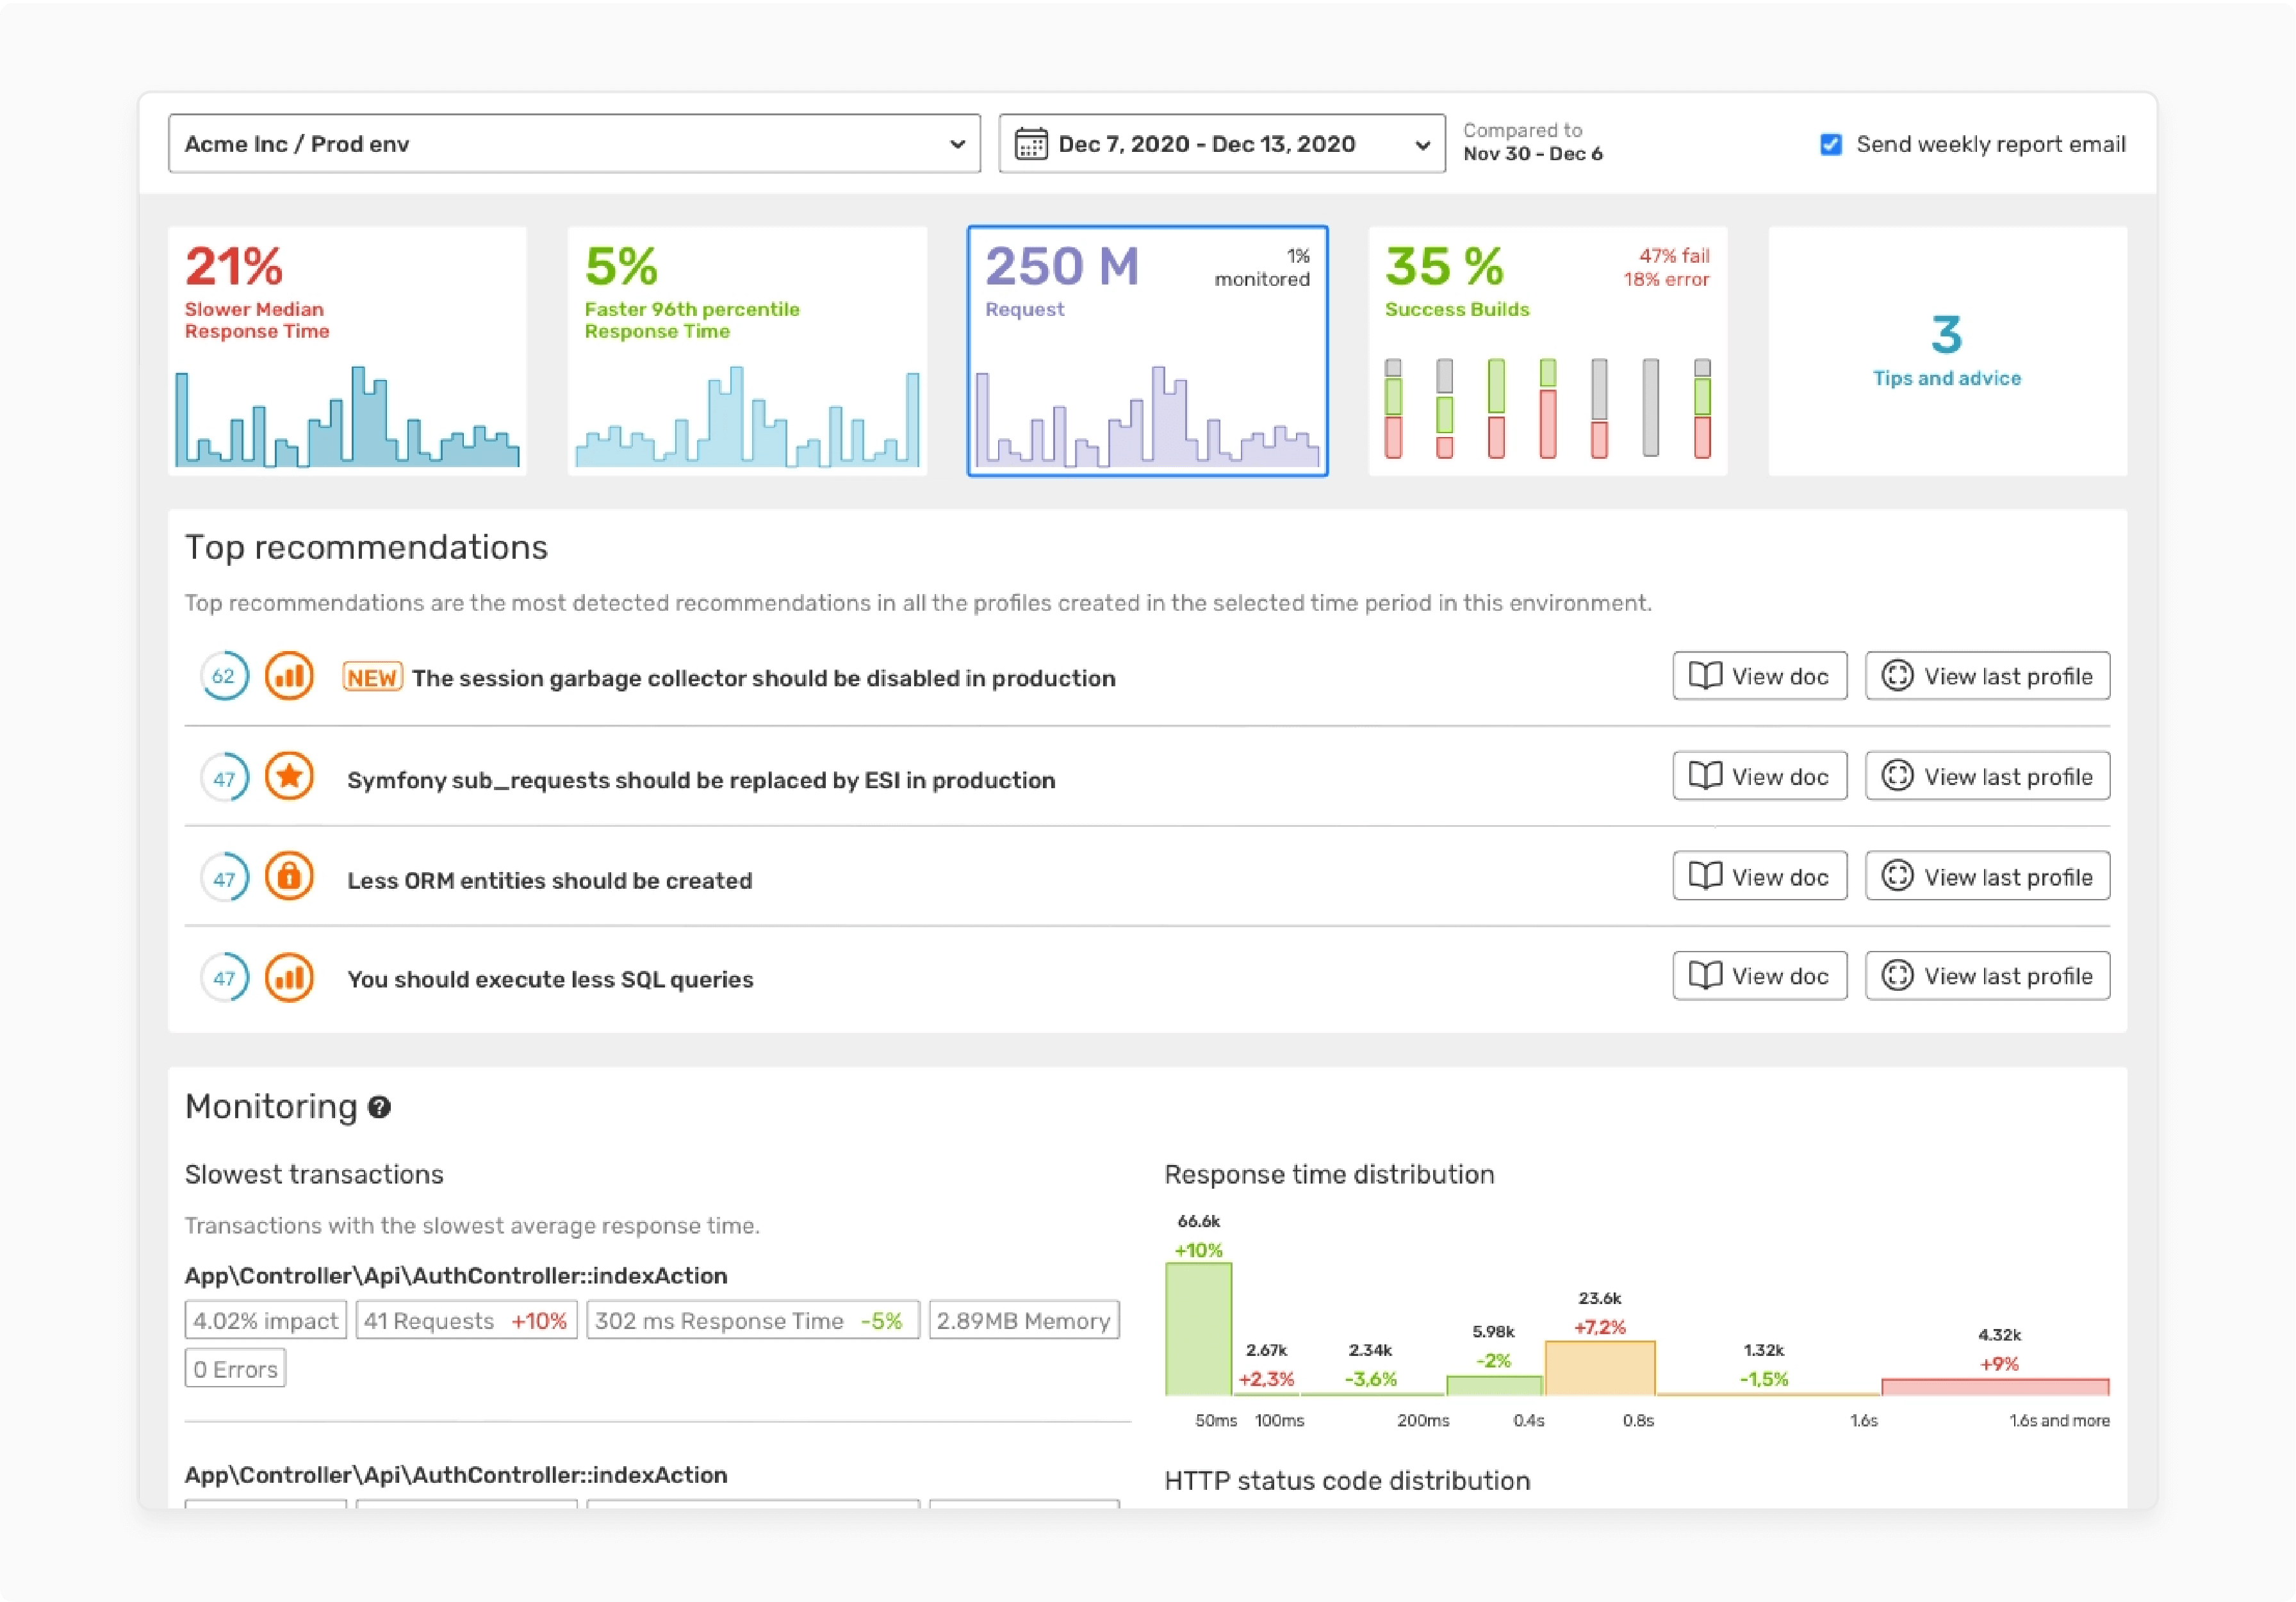This screenshot has width=2296, height=1602.
Task: Open session garbage collector recommendation text
Action: [763, 678]
